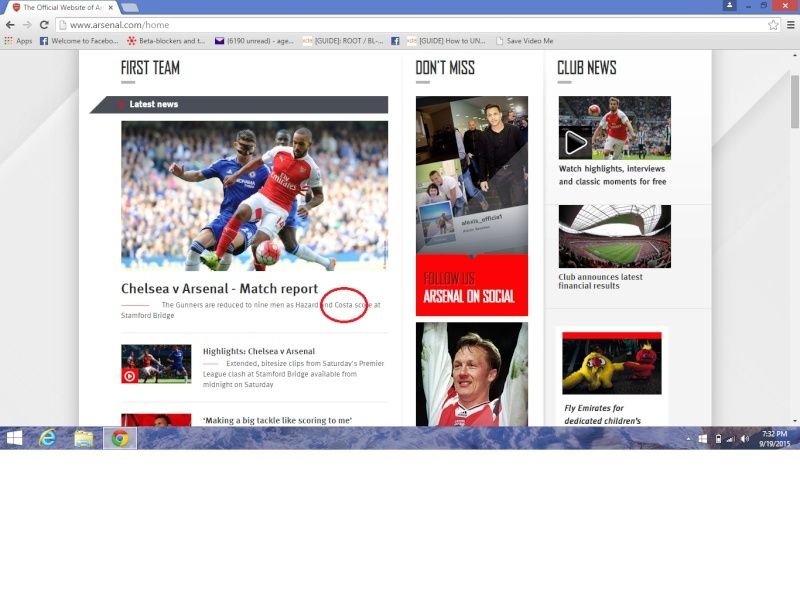This screenshot has height=612, width=800.
Task: Open Club announces latest financial results
Action: coord(600,282)
